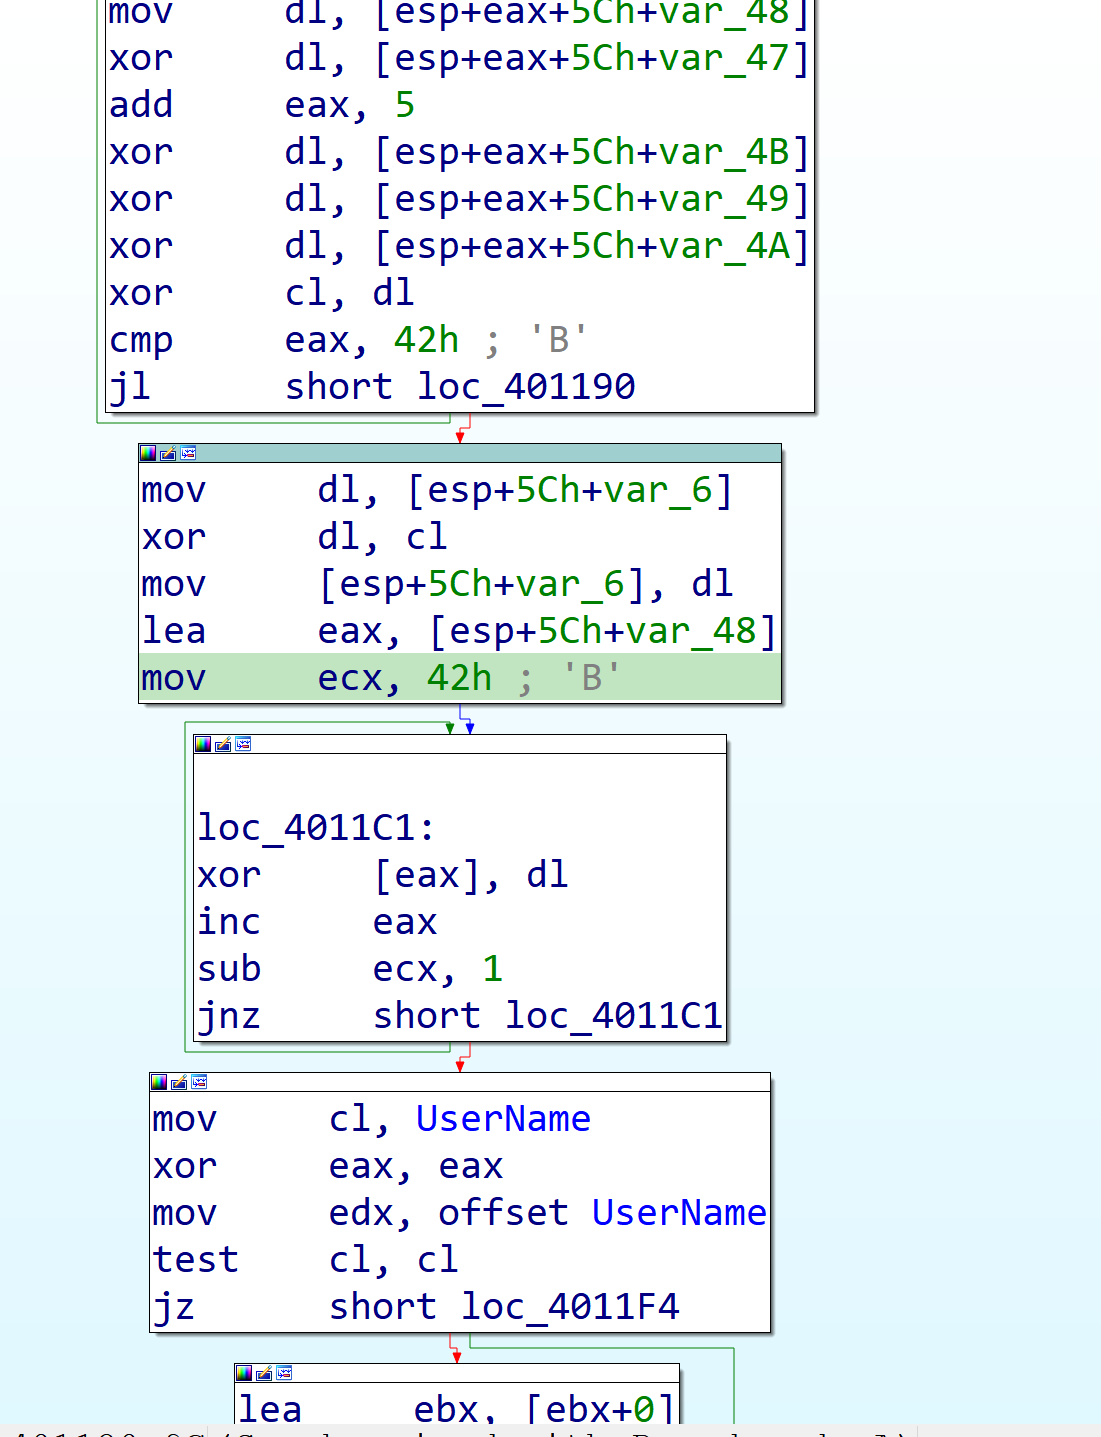Click the pencil edit icon on the mov dl, [esp+5Ch+var_6] node

pyautogui.click(x=168, y=453)
